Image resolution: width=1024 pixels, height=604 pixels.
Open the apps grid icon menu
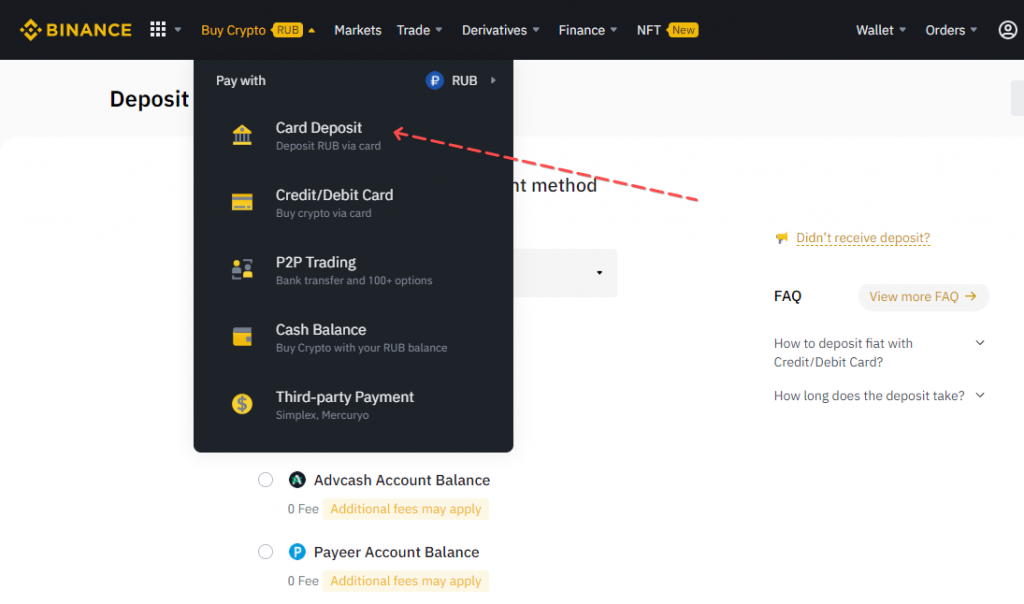pos(158,30)
